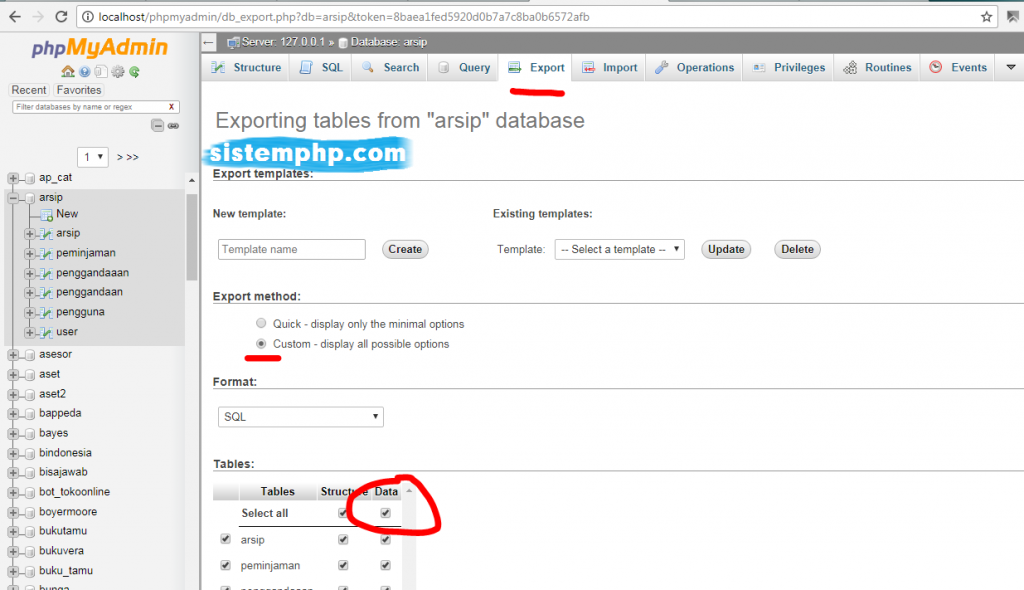Clear the database filter with the red X
The width and height of the screenshot is (1024, 590).
click(x=171, y=107)
